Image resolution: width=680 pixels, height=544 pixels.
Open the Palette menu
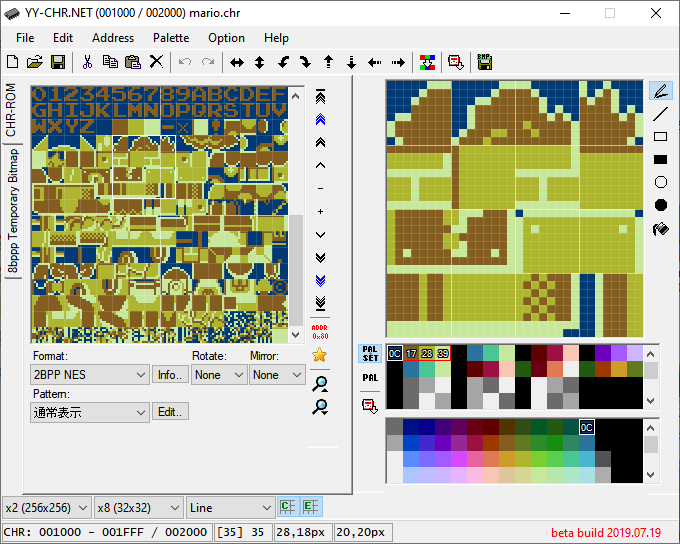coord(170,38)
